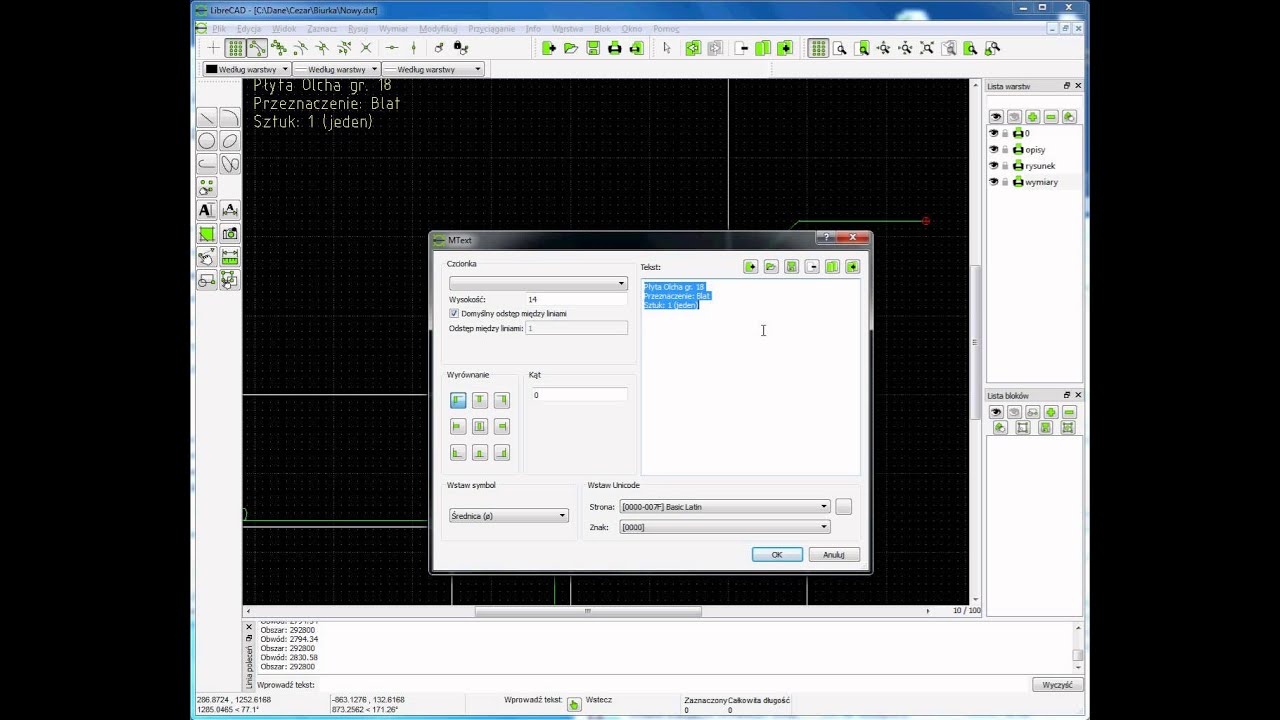Image resolution: width=1280 pixels, height=720 pixels.
Task: Toggle lock on opisy layer
Action: point(1006,150)
